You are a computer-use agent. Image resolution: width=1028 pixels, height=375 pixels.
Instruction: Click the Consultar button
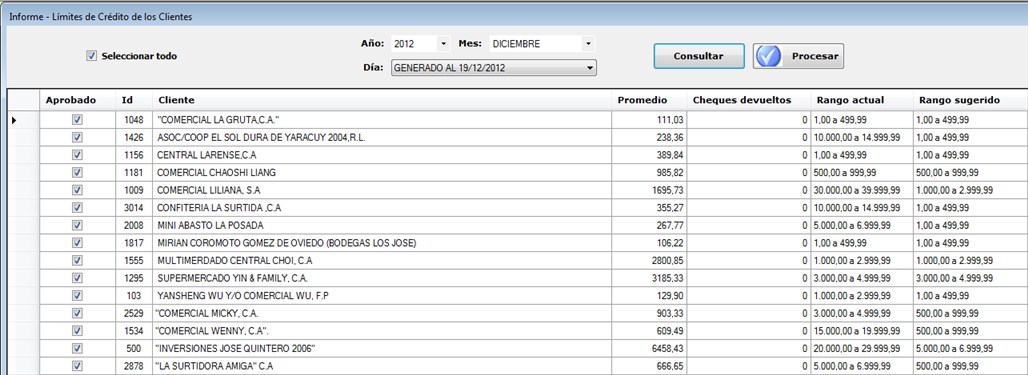click(699, 56)
